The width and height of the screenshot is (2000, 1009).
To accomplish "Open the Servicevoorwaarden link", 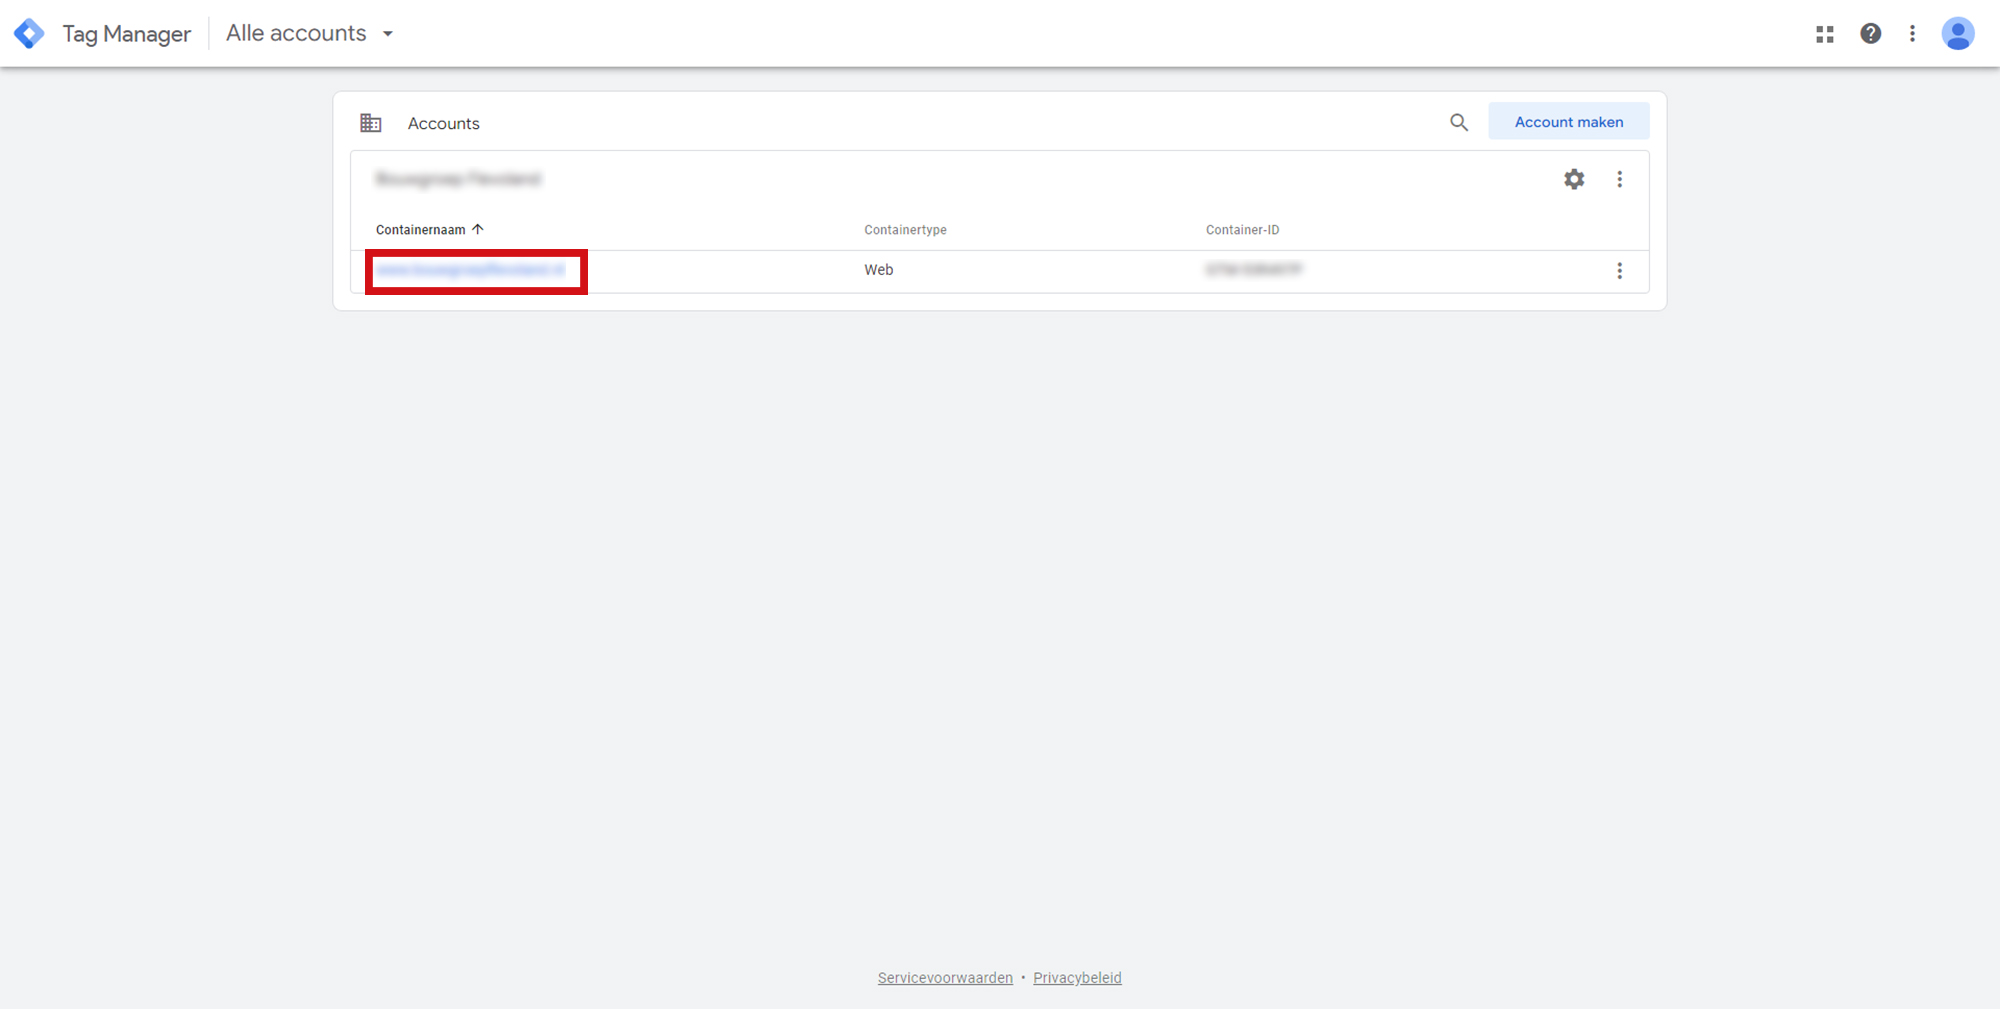I will 945,978.
